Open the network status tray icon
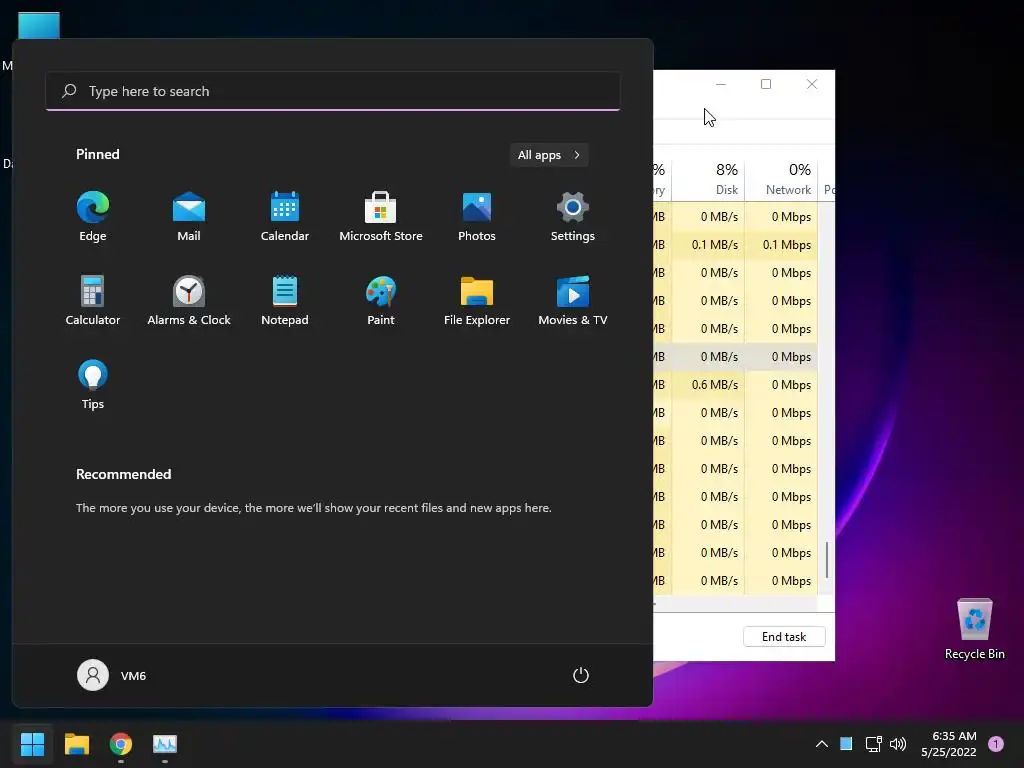The width and height of the screenshot is (1024, 768). [873, 744]
